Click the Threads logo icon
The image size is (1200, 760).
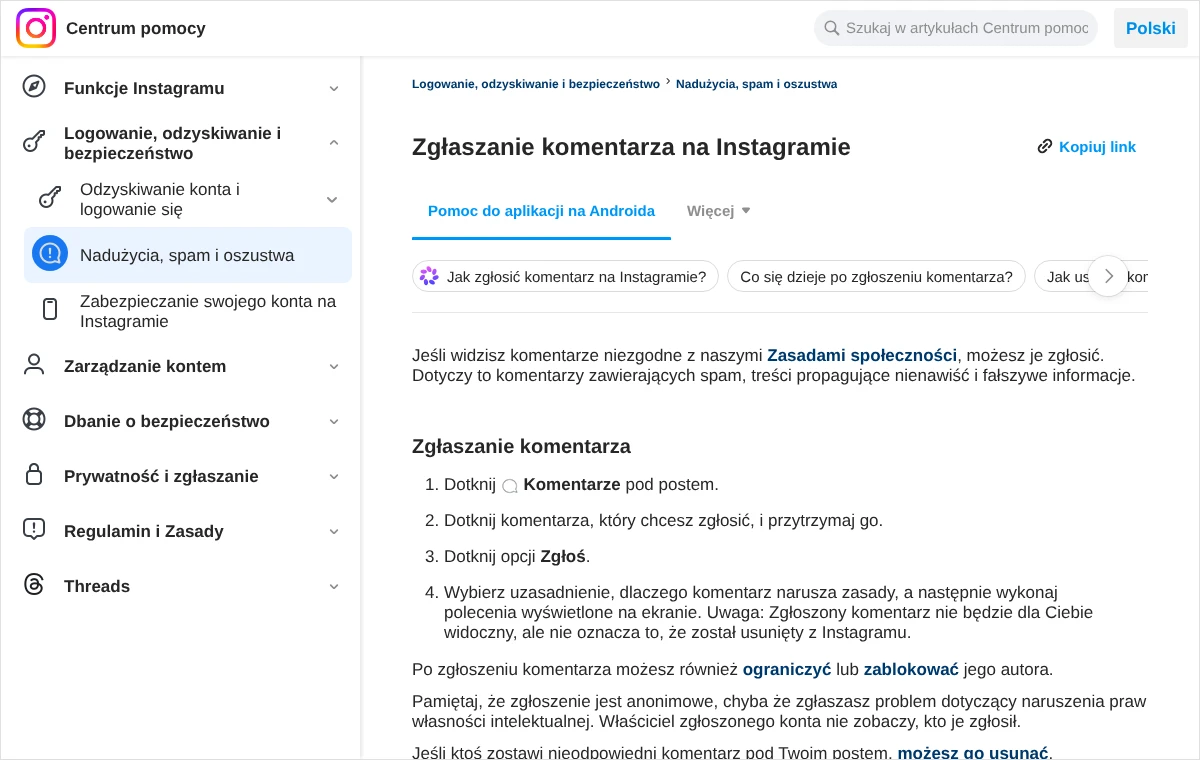tap(34, 584)
